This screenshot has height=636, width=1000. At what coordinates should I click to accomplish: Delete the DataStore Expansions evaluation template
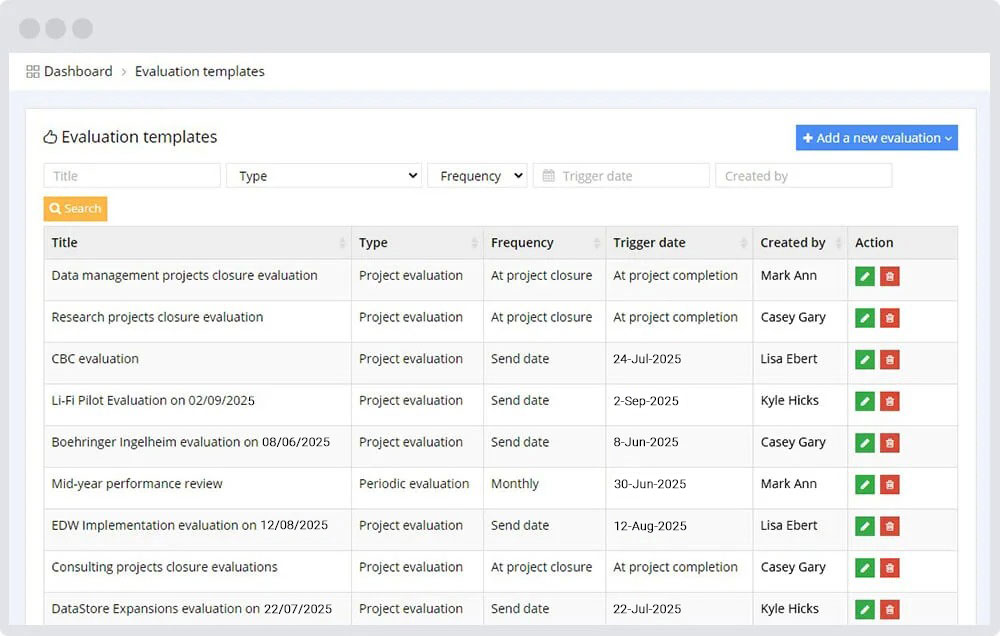[x=890, y=609]
